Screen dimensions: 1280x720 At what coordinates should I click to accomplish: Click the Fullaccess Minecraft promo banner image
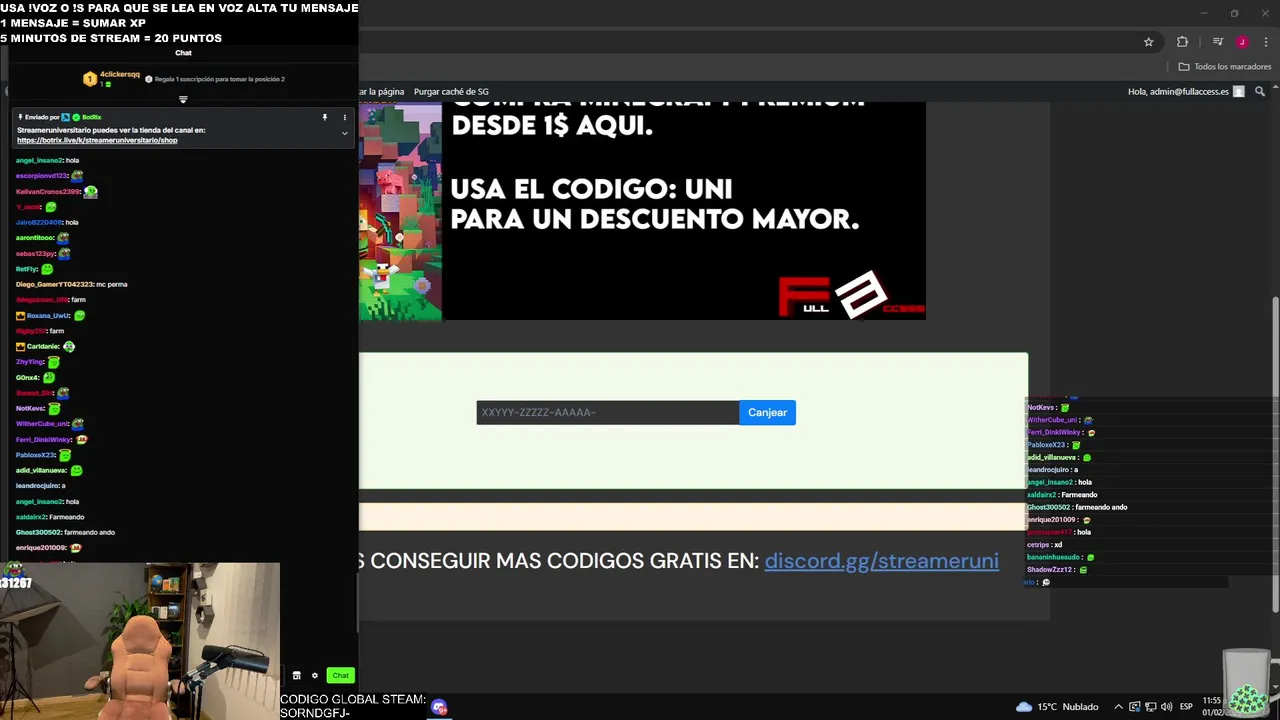point(642,211)
